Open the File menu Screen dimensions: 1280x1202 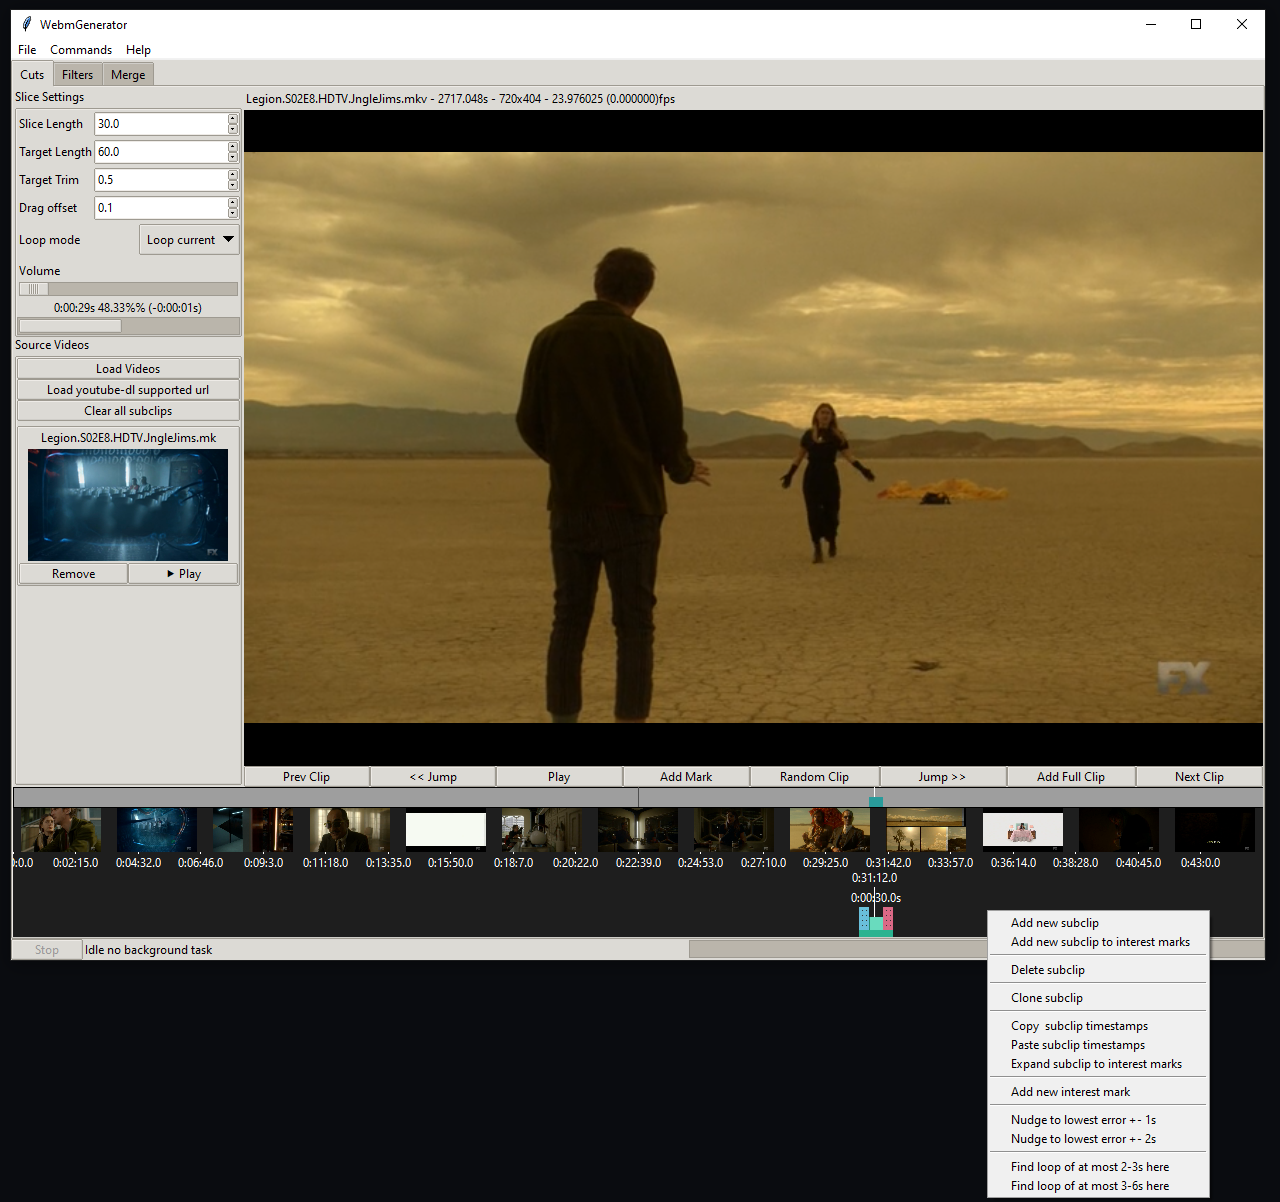(x=27, y=50)
